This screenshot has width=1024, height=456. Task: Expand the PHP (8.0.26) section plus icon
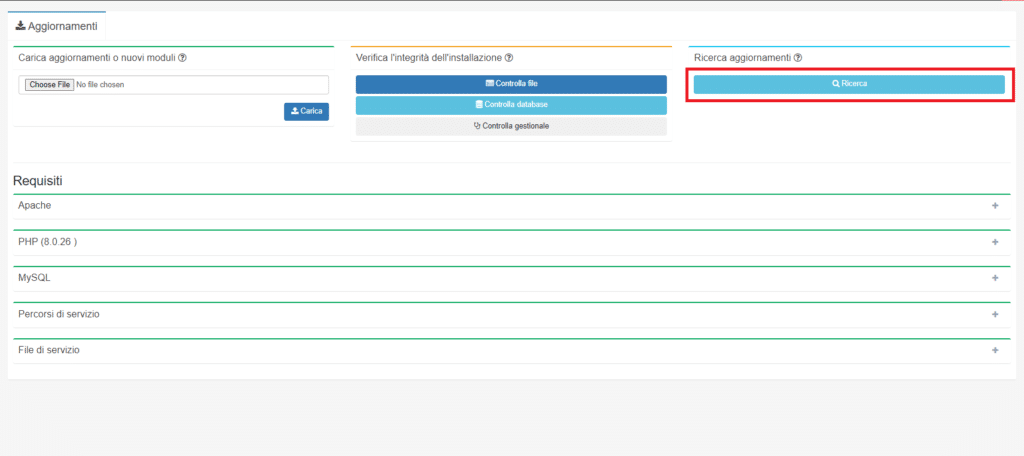995,242
